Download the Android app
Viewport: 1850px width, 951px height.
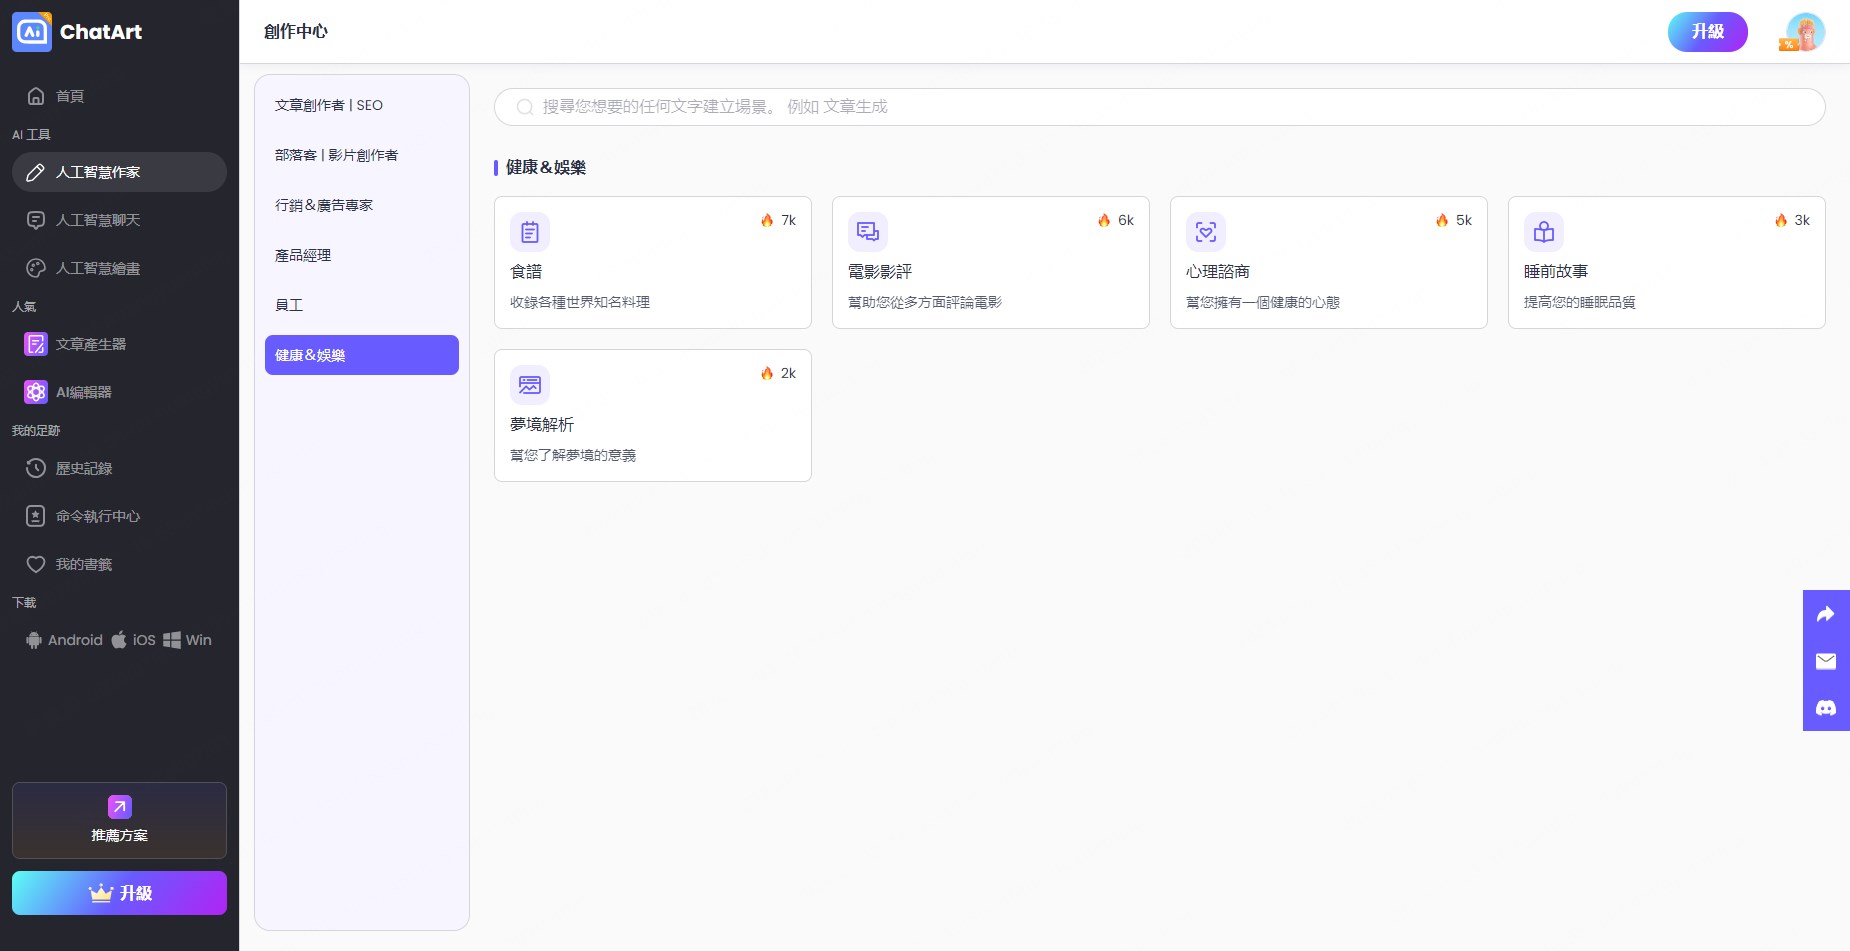click(x=64, y=640)
